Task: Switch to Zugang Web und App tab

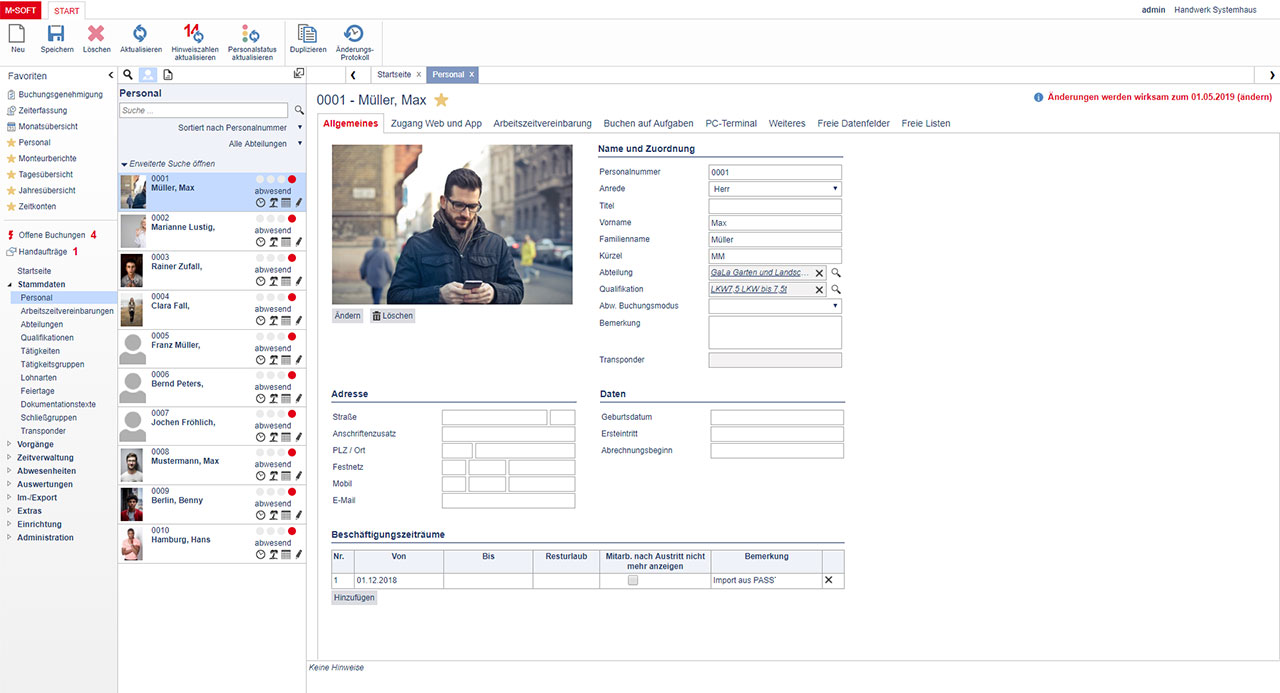Action: (438, 123)
